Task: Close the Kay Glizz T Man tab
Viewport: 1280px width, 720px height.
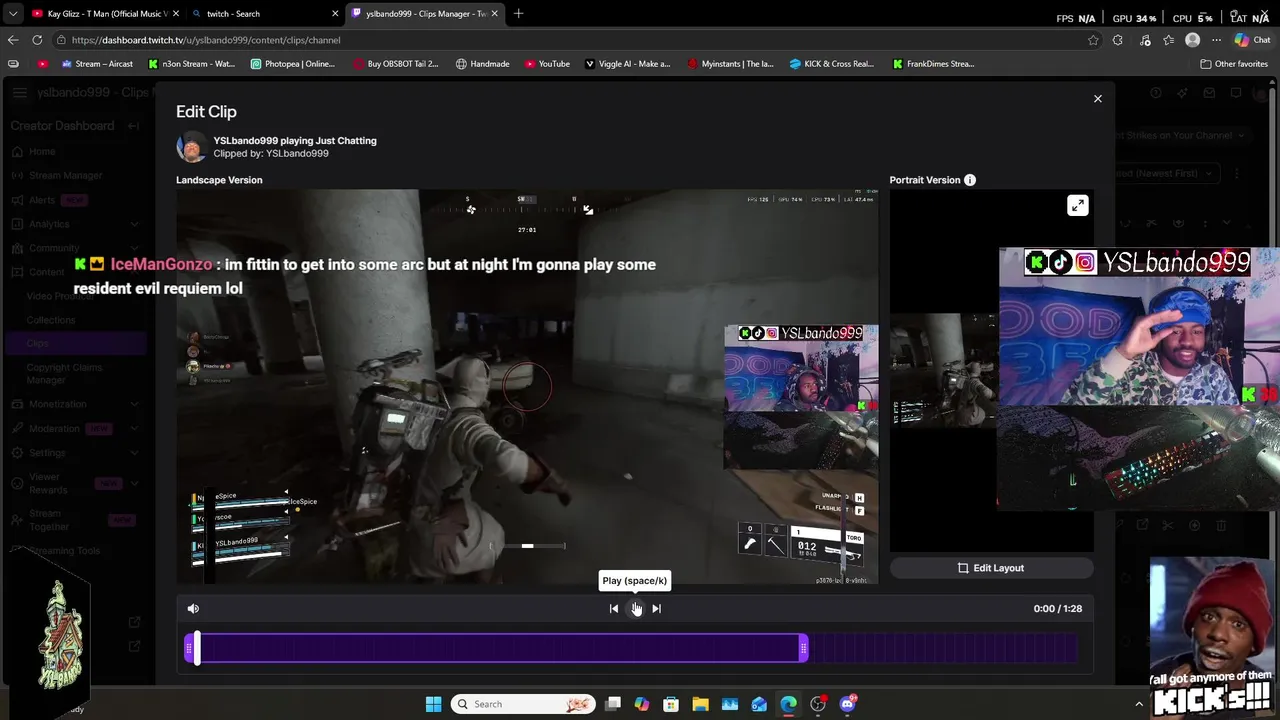Action: (x=176, y=14)
